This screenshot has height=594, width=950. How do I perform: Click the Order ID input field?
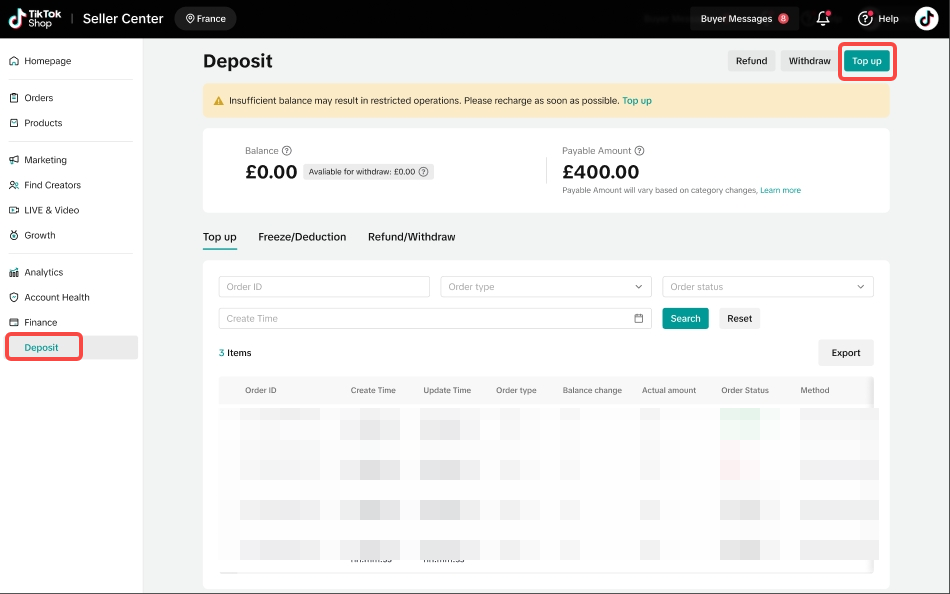pyautogui.click(x=324, y=287)
